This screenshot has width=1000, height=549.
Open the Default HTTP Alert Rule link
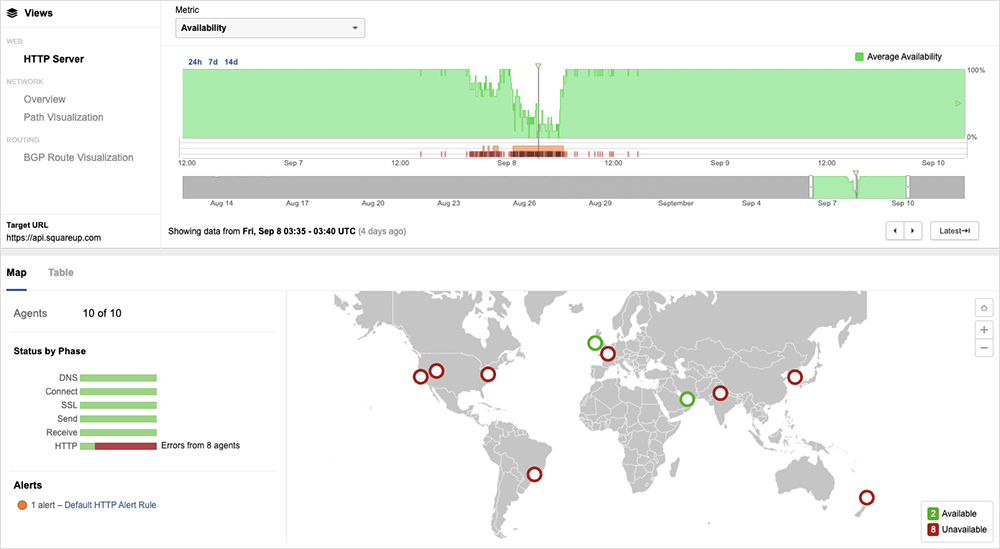[x=110, y=505]
